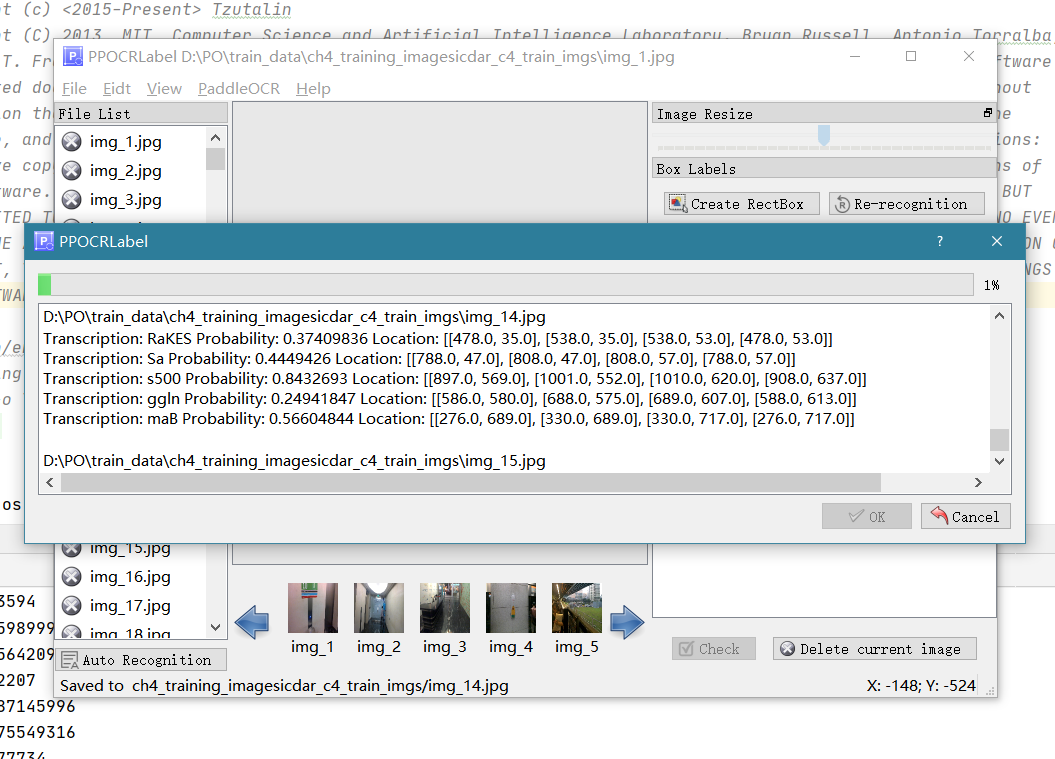
Task: Click the PPOCRLabel dialog help question mark
Action: click(x=940, y=242)
